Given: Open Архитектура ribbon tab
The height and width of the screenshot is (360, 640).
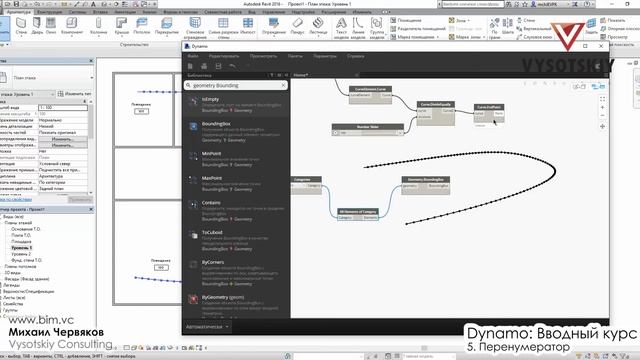Looking at the screenshot, I should [19, 12].
